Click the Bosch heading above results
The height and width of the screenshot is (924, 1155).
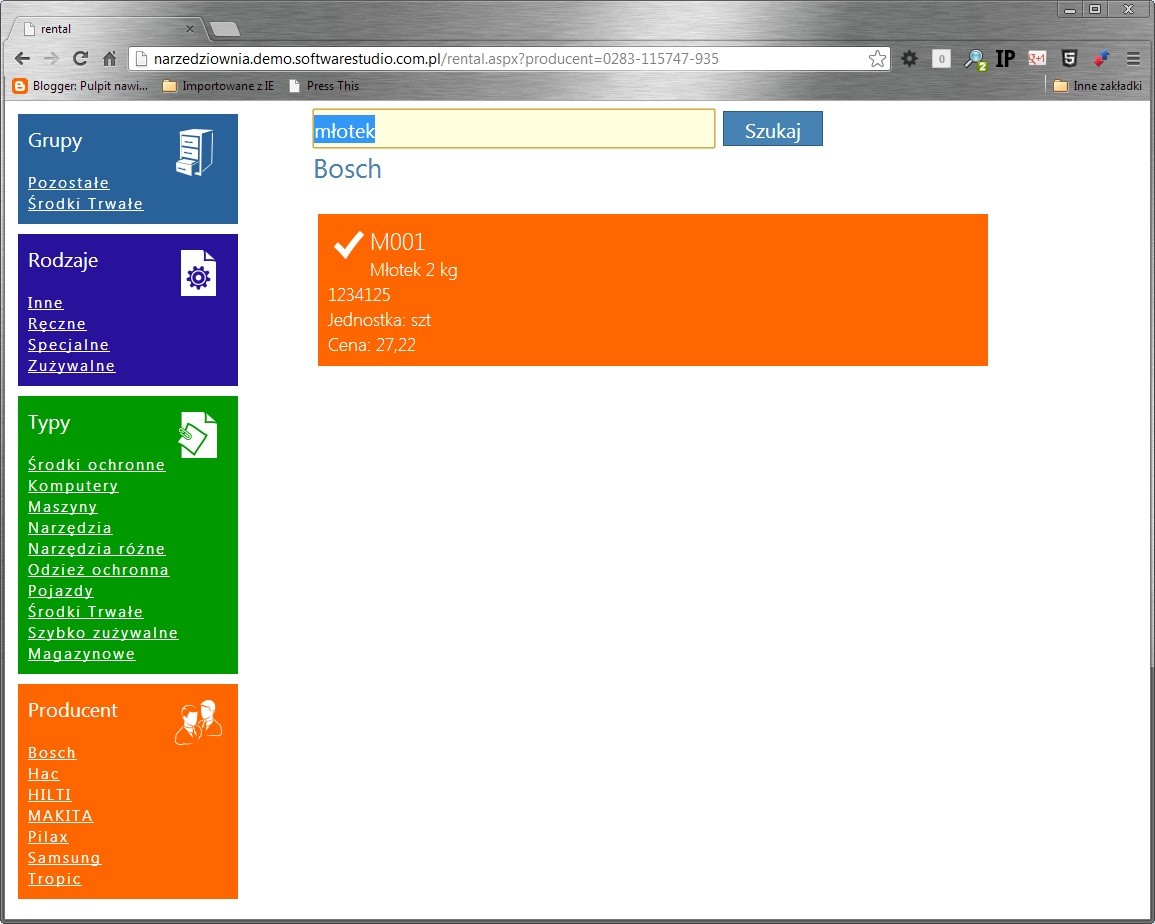[348, 169]
